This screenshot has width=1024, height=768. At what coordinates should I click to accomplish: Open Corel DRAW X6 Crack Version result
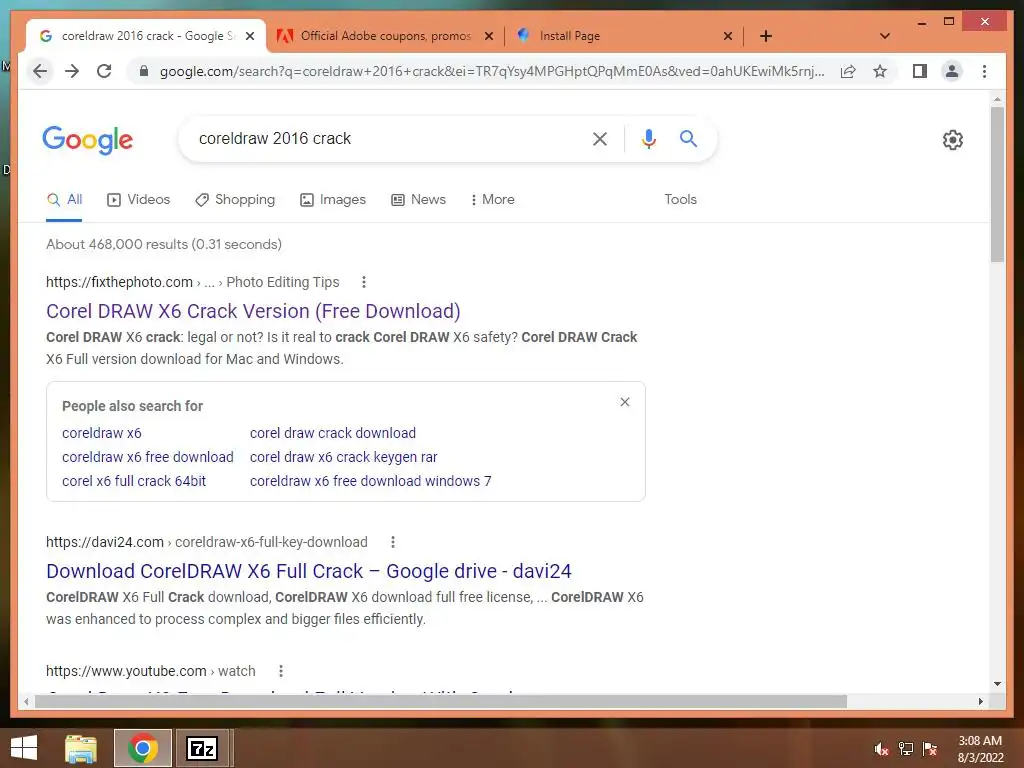pyautogui.click(x=253, y=311)
